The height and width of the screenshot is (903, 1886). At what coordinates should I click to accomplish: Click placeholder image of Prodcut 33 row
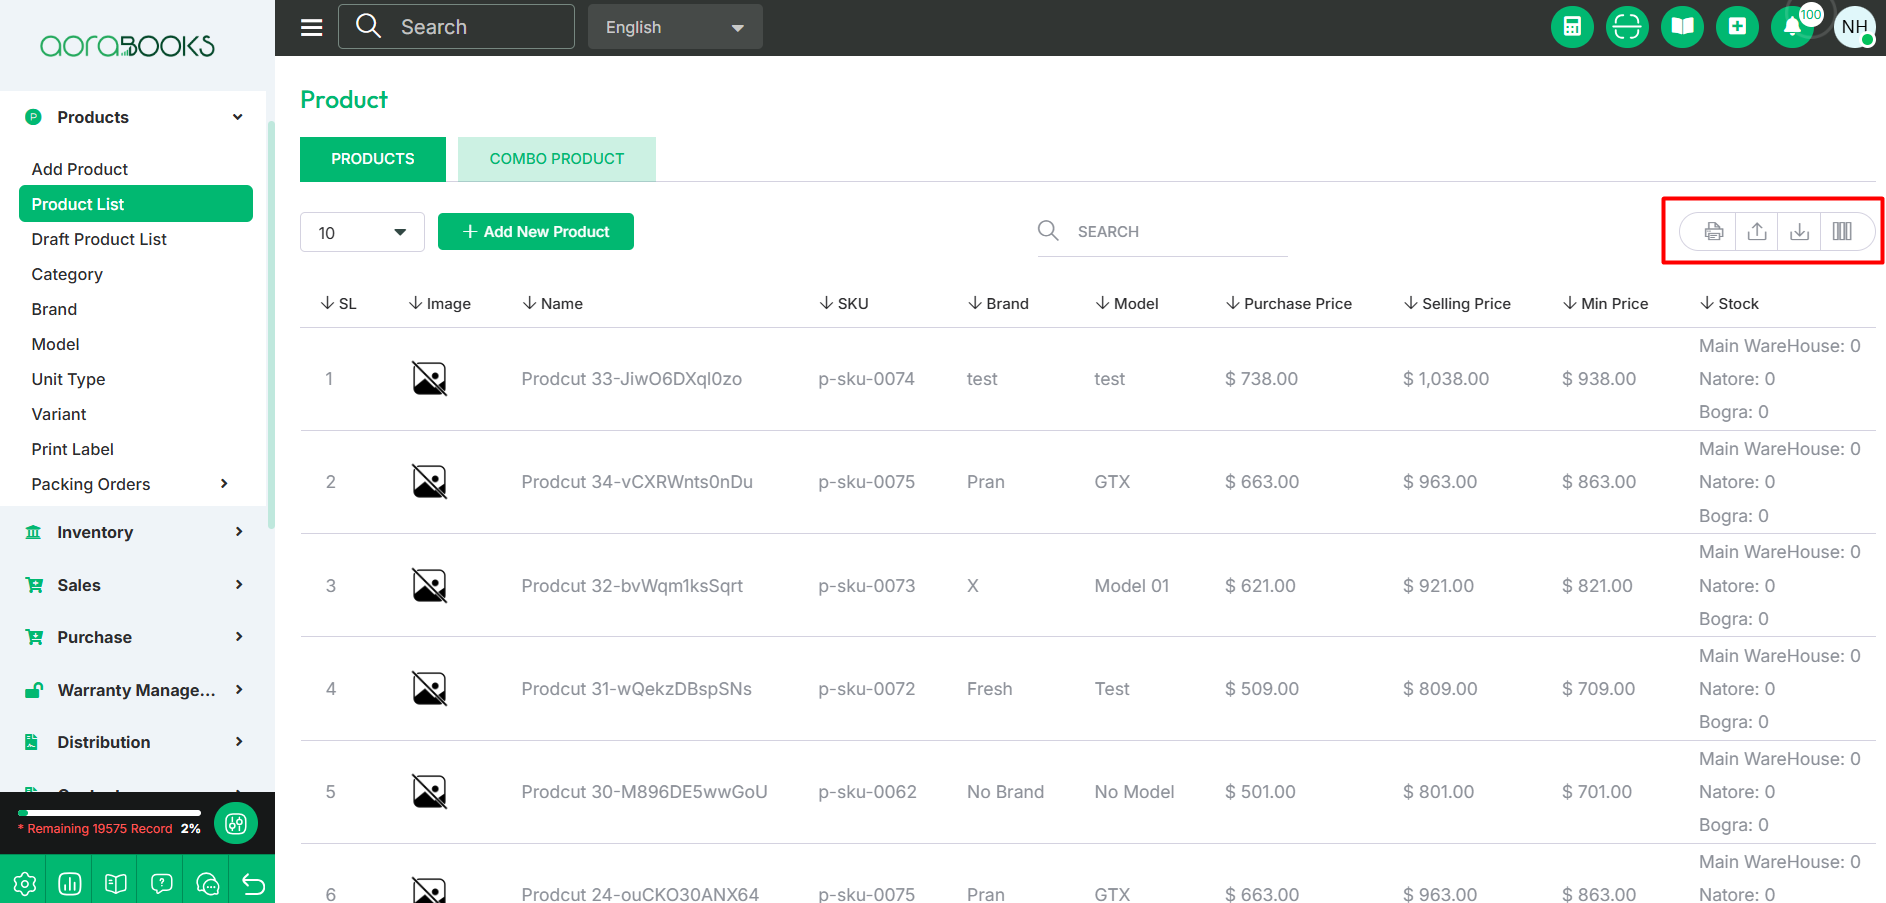tap(429, 379)
